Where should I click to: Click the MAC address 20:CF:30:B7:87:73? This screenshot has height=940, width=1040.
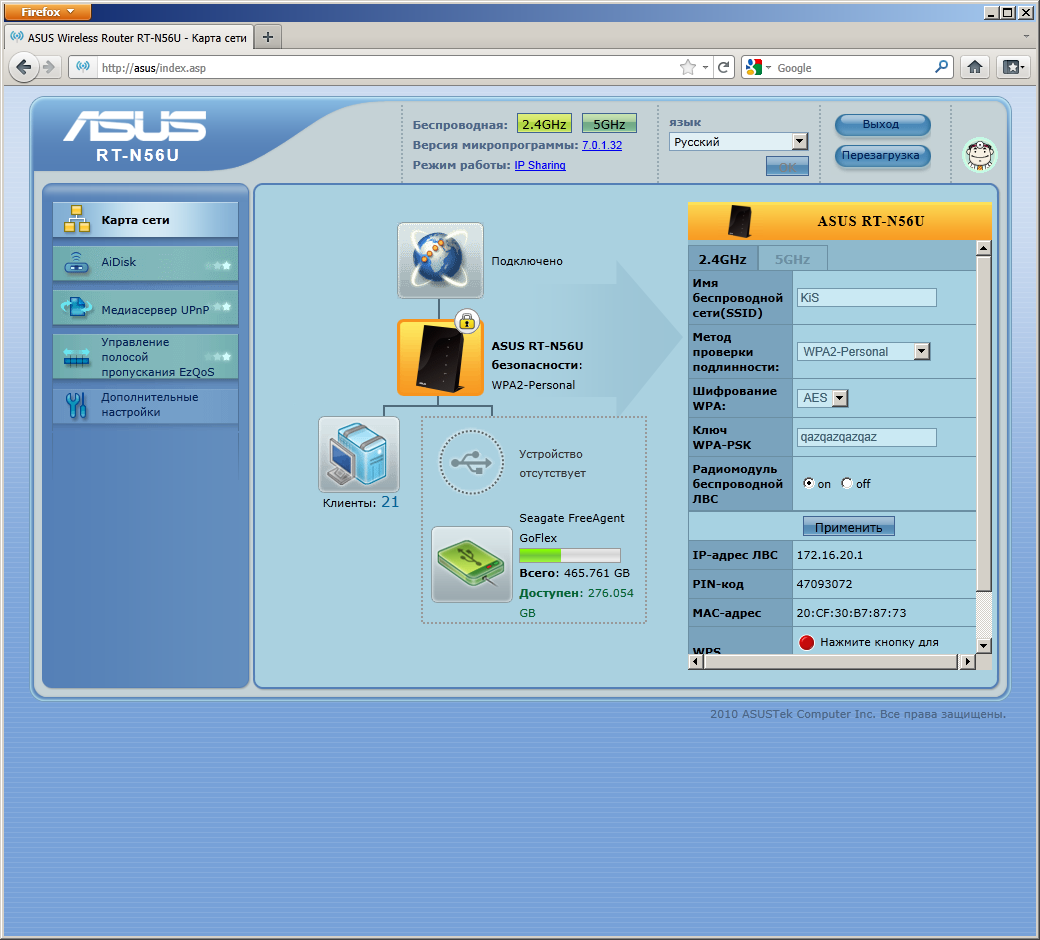click(x=851, y=613)
